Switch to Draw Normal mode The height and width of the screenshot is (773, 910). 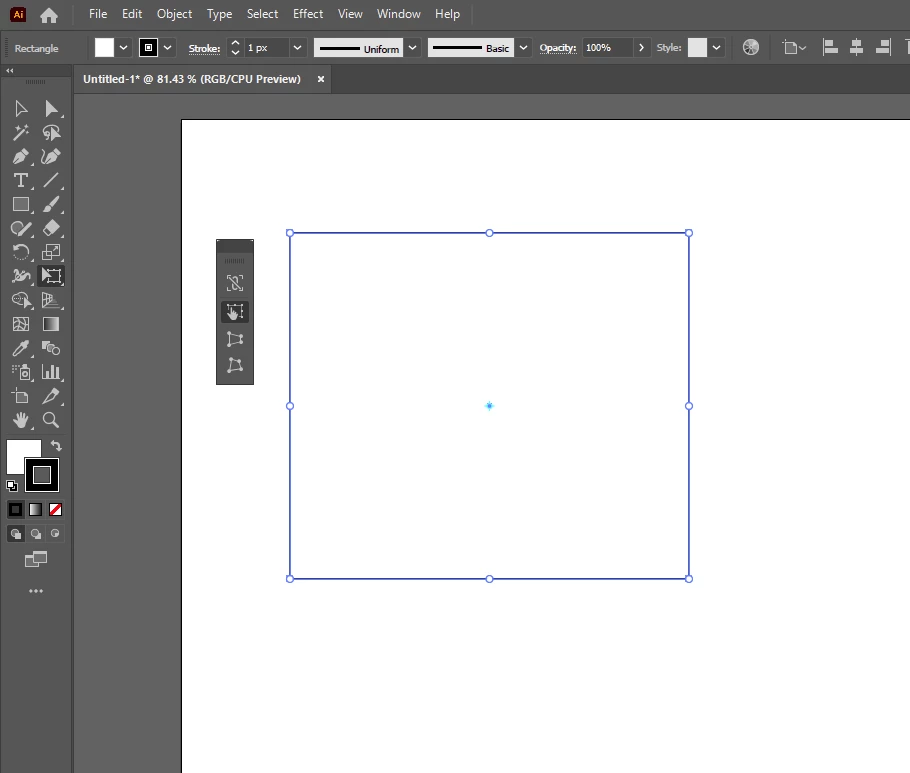(16, 533)
